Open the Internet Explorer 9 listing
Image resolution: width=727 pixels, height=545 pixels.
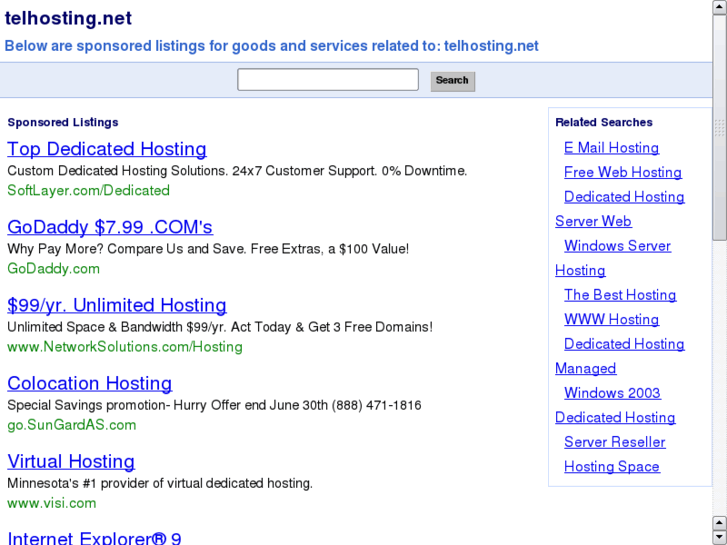(94, 538)
